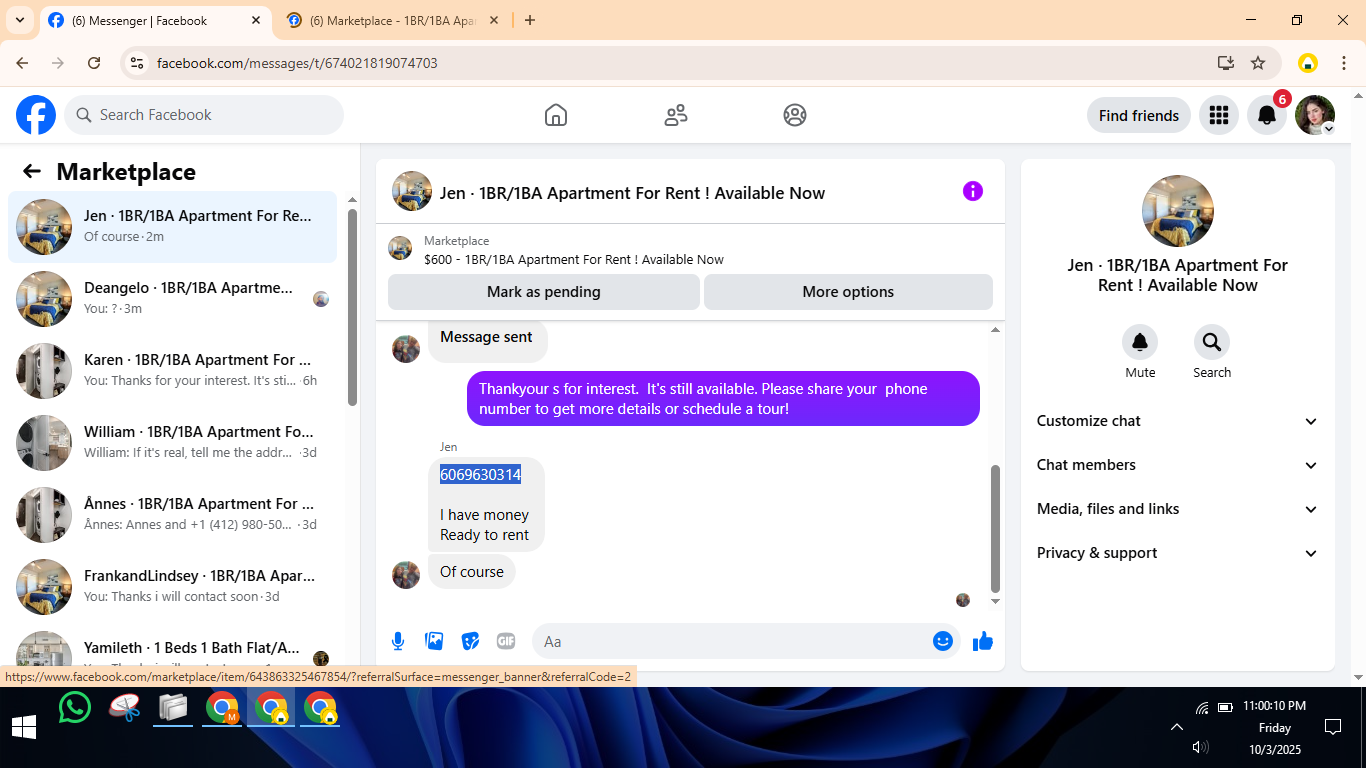1366x768 pixels.
Task: Open the Facebook menu grid icon
Action: coord(1218,115)
